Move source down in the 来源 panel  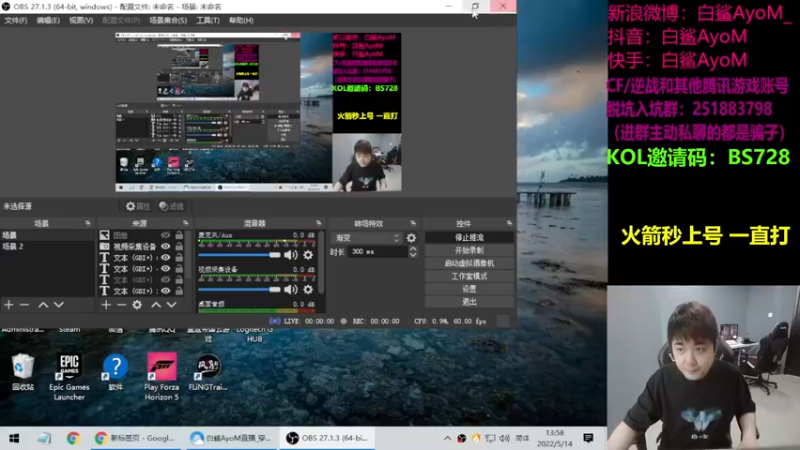pyautogui.click(x=172, y=305)
